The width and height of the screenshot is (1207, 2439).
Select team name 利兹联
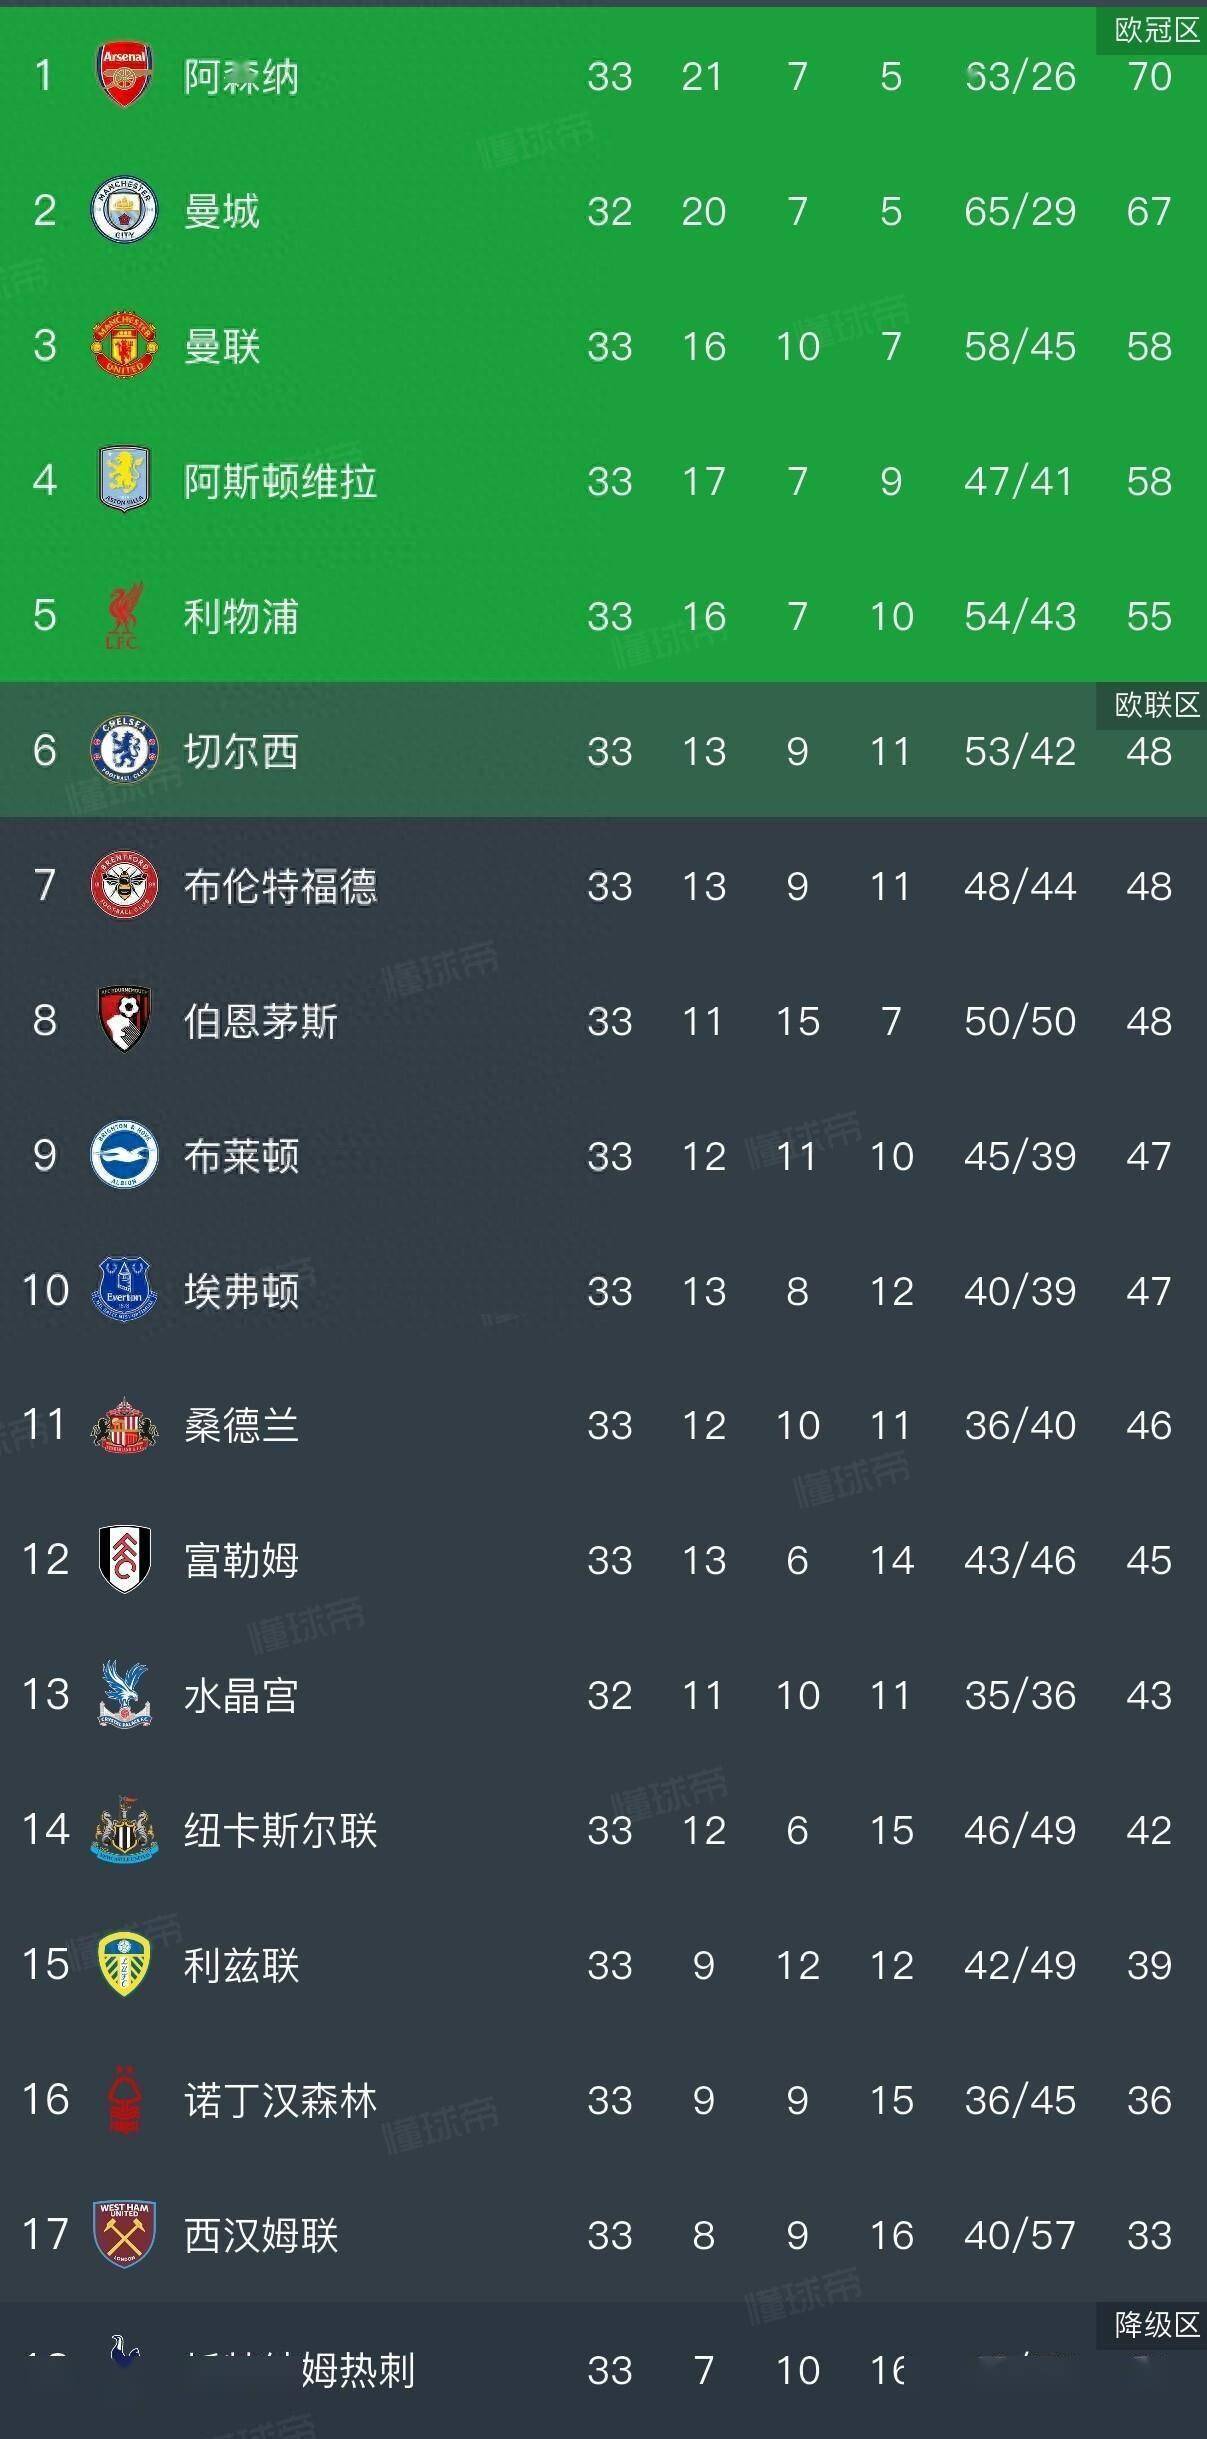pyautogui.click(x=241, y=1965)
